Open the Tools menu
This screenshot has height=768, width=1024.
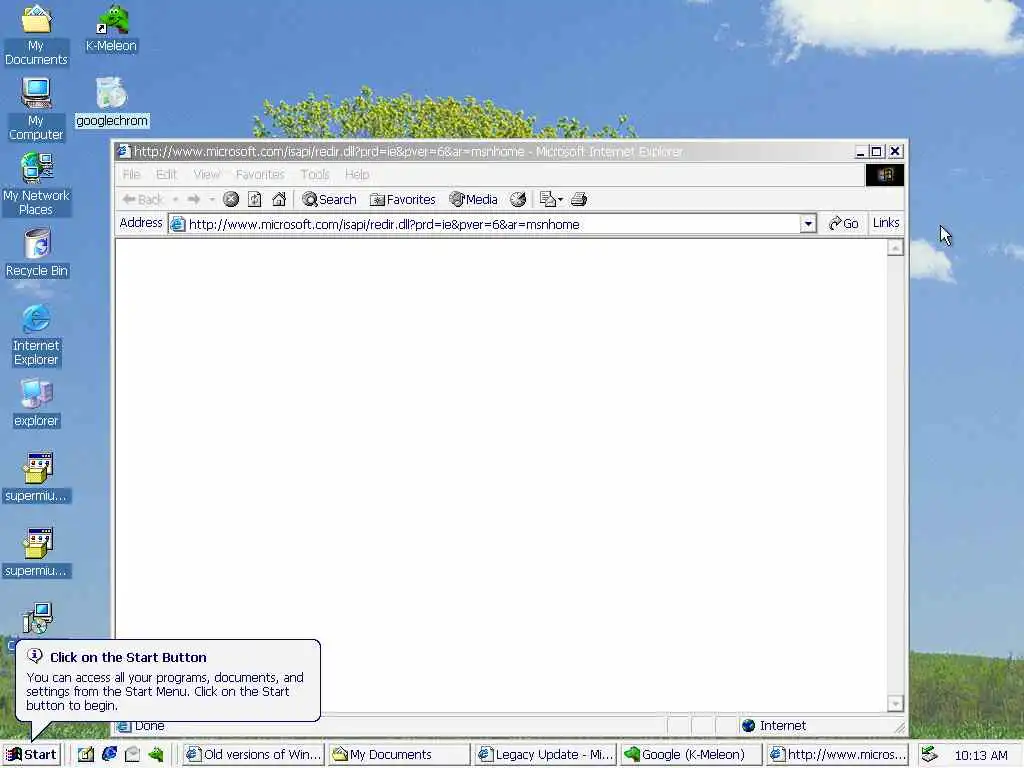(315, 174)
